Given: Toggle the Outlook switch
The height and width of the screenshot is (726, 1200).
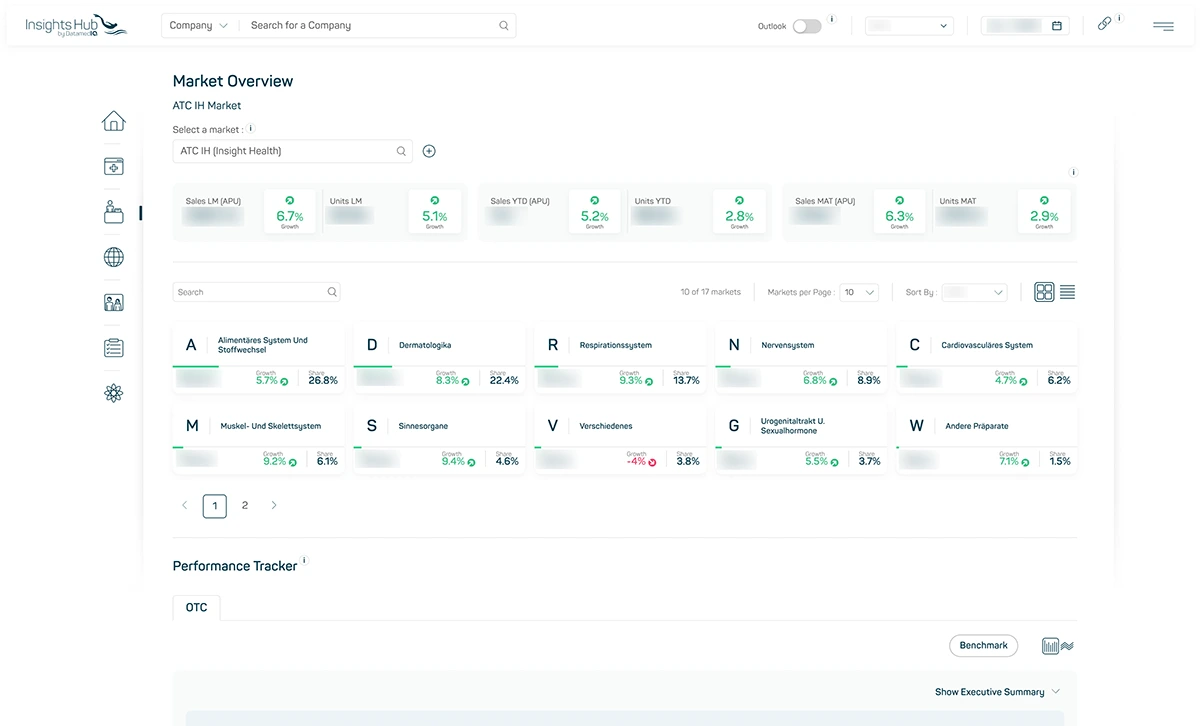Looking at the screenshot, I should click(x=806, y=26).
